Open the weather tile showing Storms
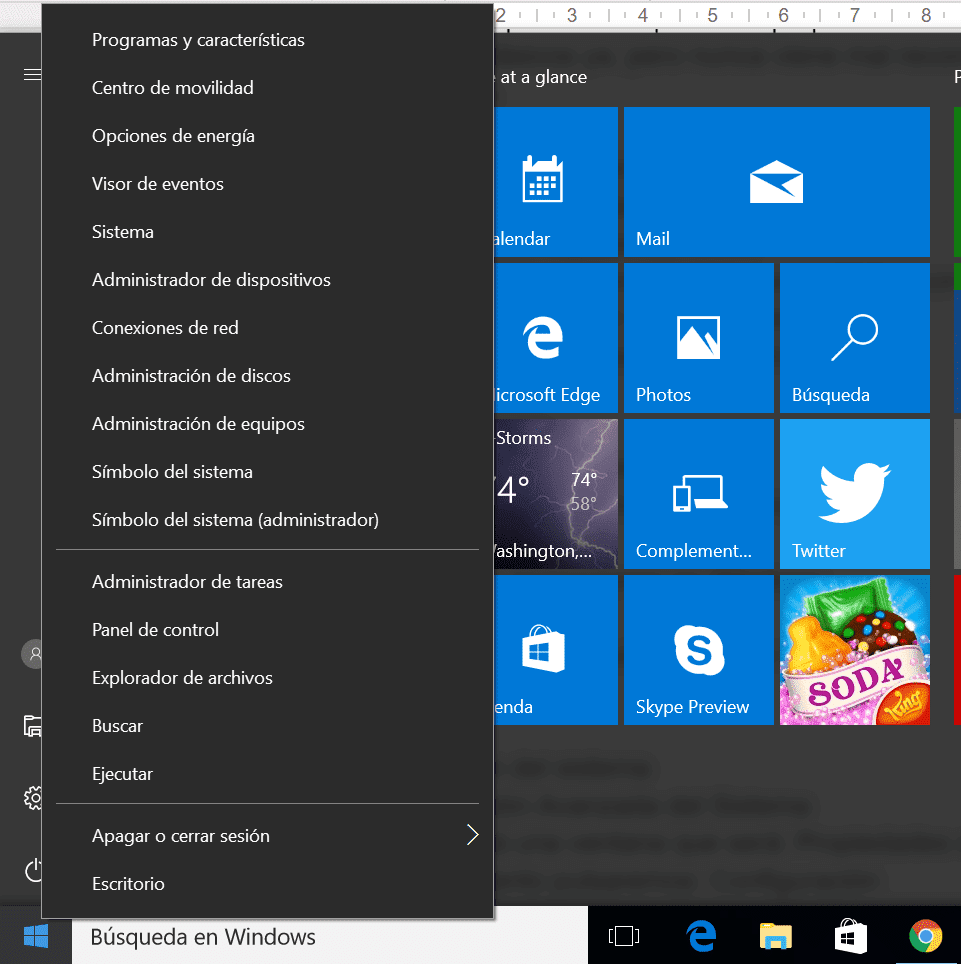The width and height of the screenshot is (961, 964). click(555, 494)
